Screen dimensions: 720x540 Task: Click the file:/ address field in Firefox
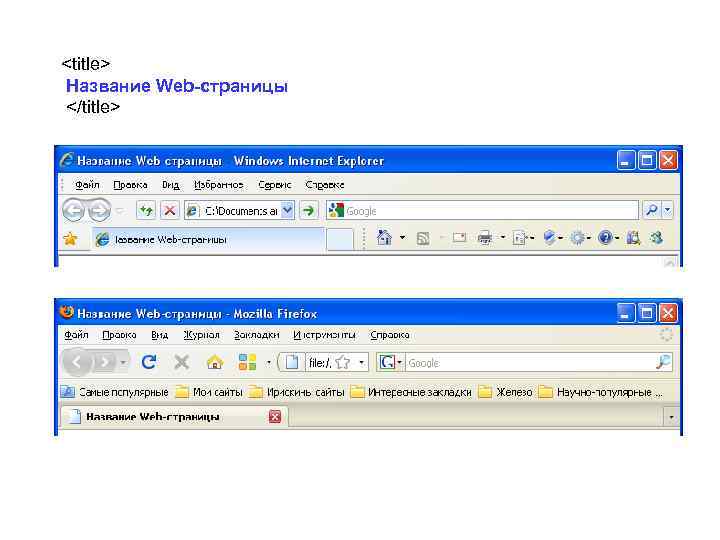pyautogui.click(x=320, y=363)
